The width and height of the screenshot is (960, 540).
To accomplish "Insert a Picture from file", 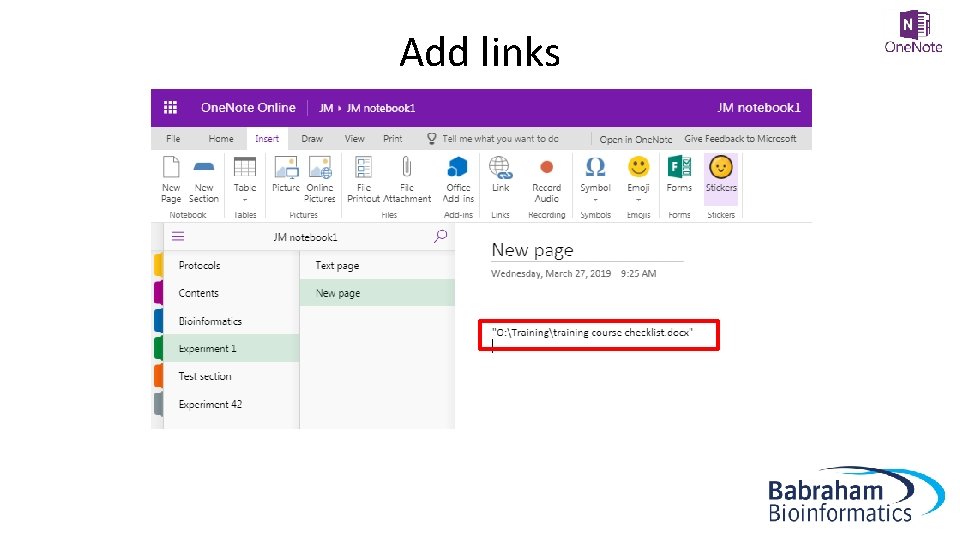I will coord(286,174).
